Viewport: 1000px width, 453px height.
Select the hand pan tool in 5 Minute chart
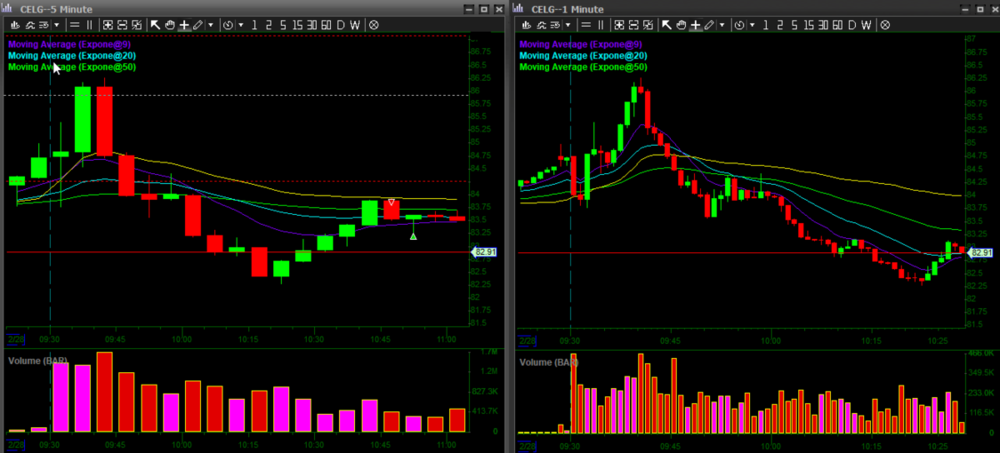(x=169, y=24)
